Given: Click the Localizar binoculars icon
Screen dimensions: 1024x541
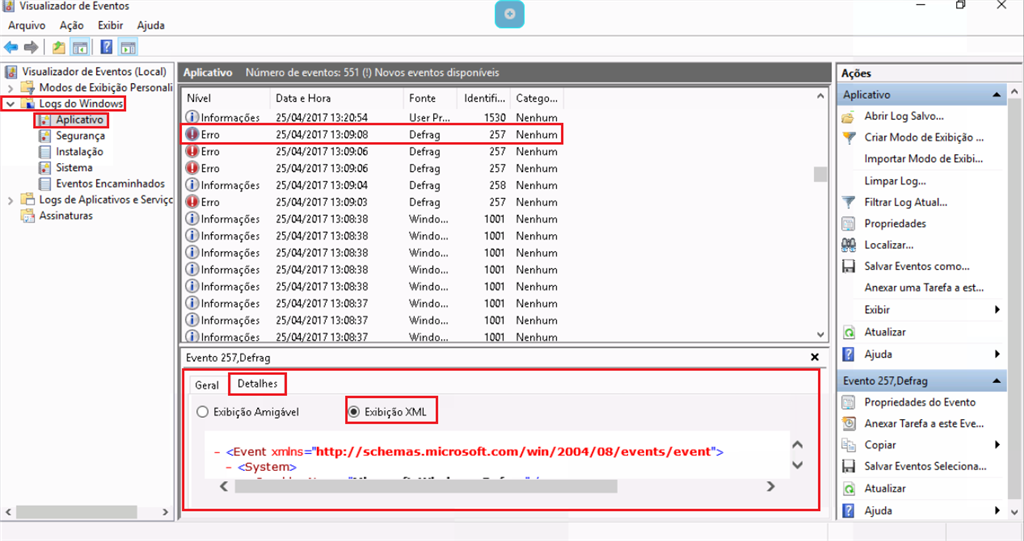Looking at the screenshot, I should pyautogui.click(x=848, y=245).
